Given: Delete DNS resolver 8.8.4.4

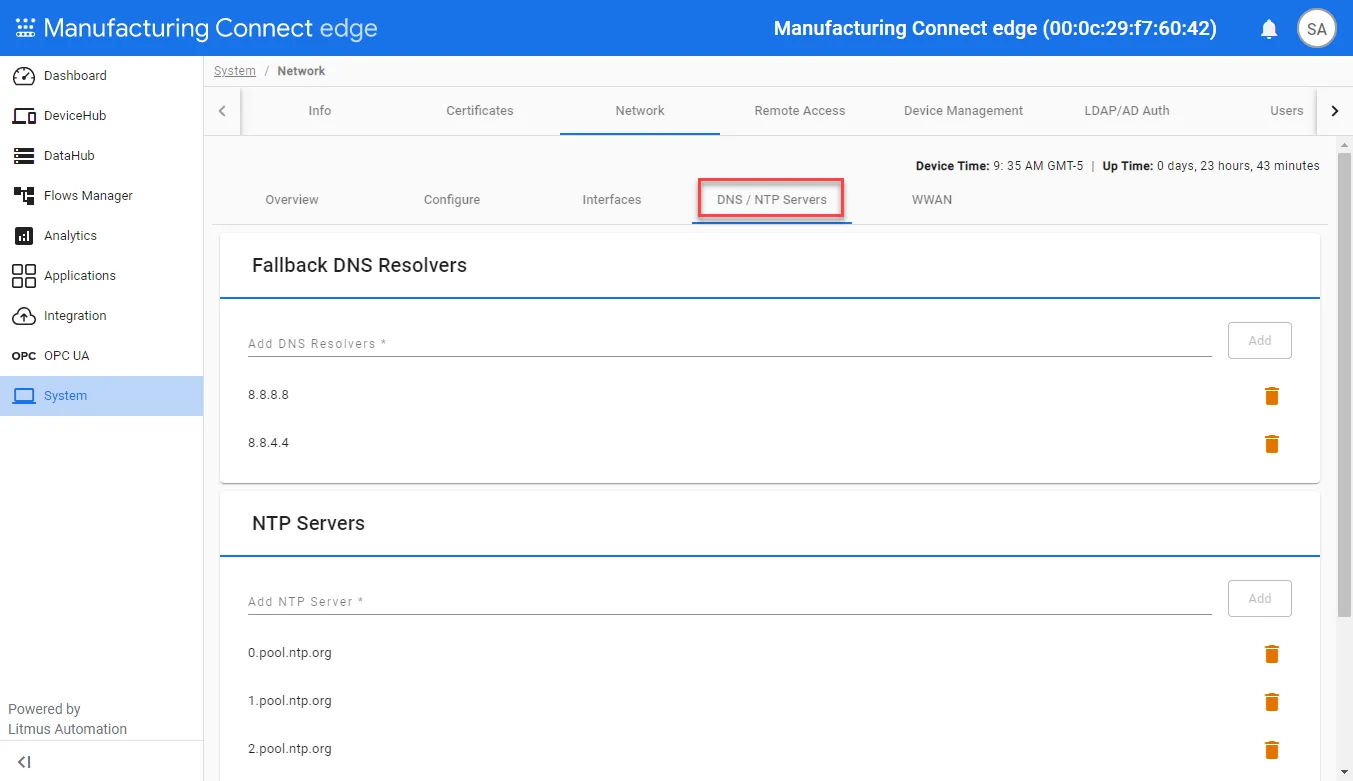Looking at the screenshot, I should pyautogui.click(x=1272, y=444).
